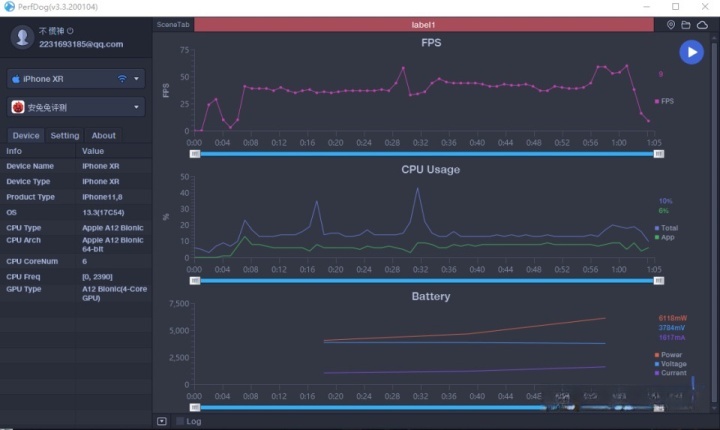The image size is (720, 430).
Task: Toggle the Power legend series
Action: [x=668, y=355]
